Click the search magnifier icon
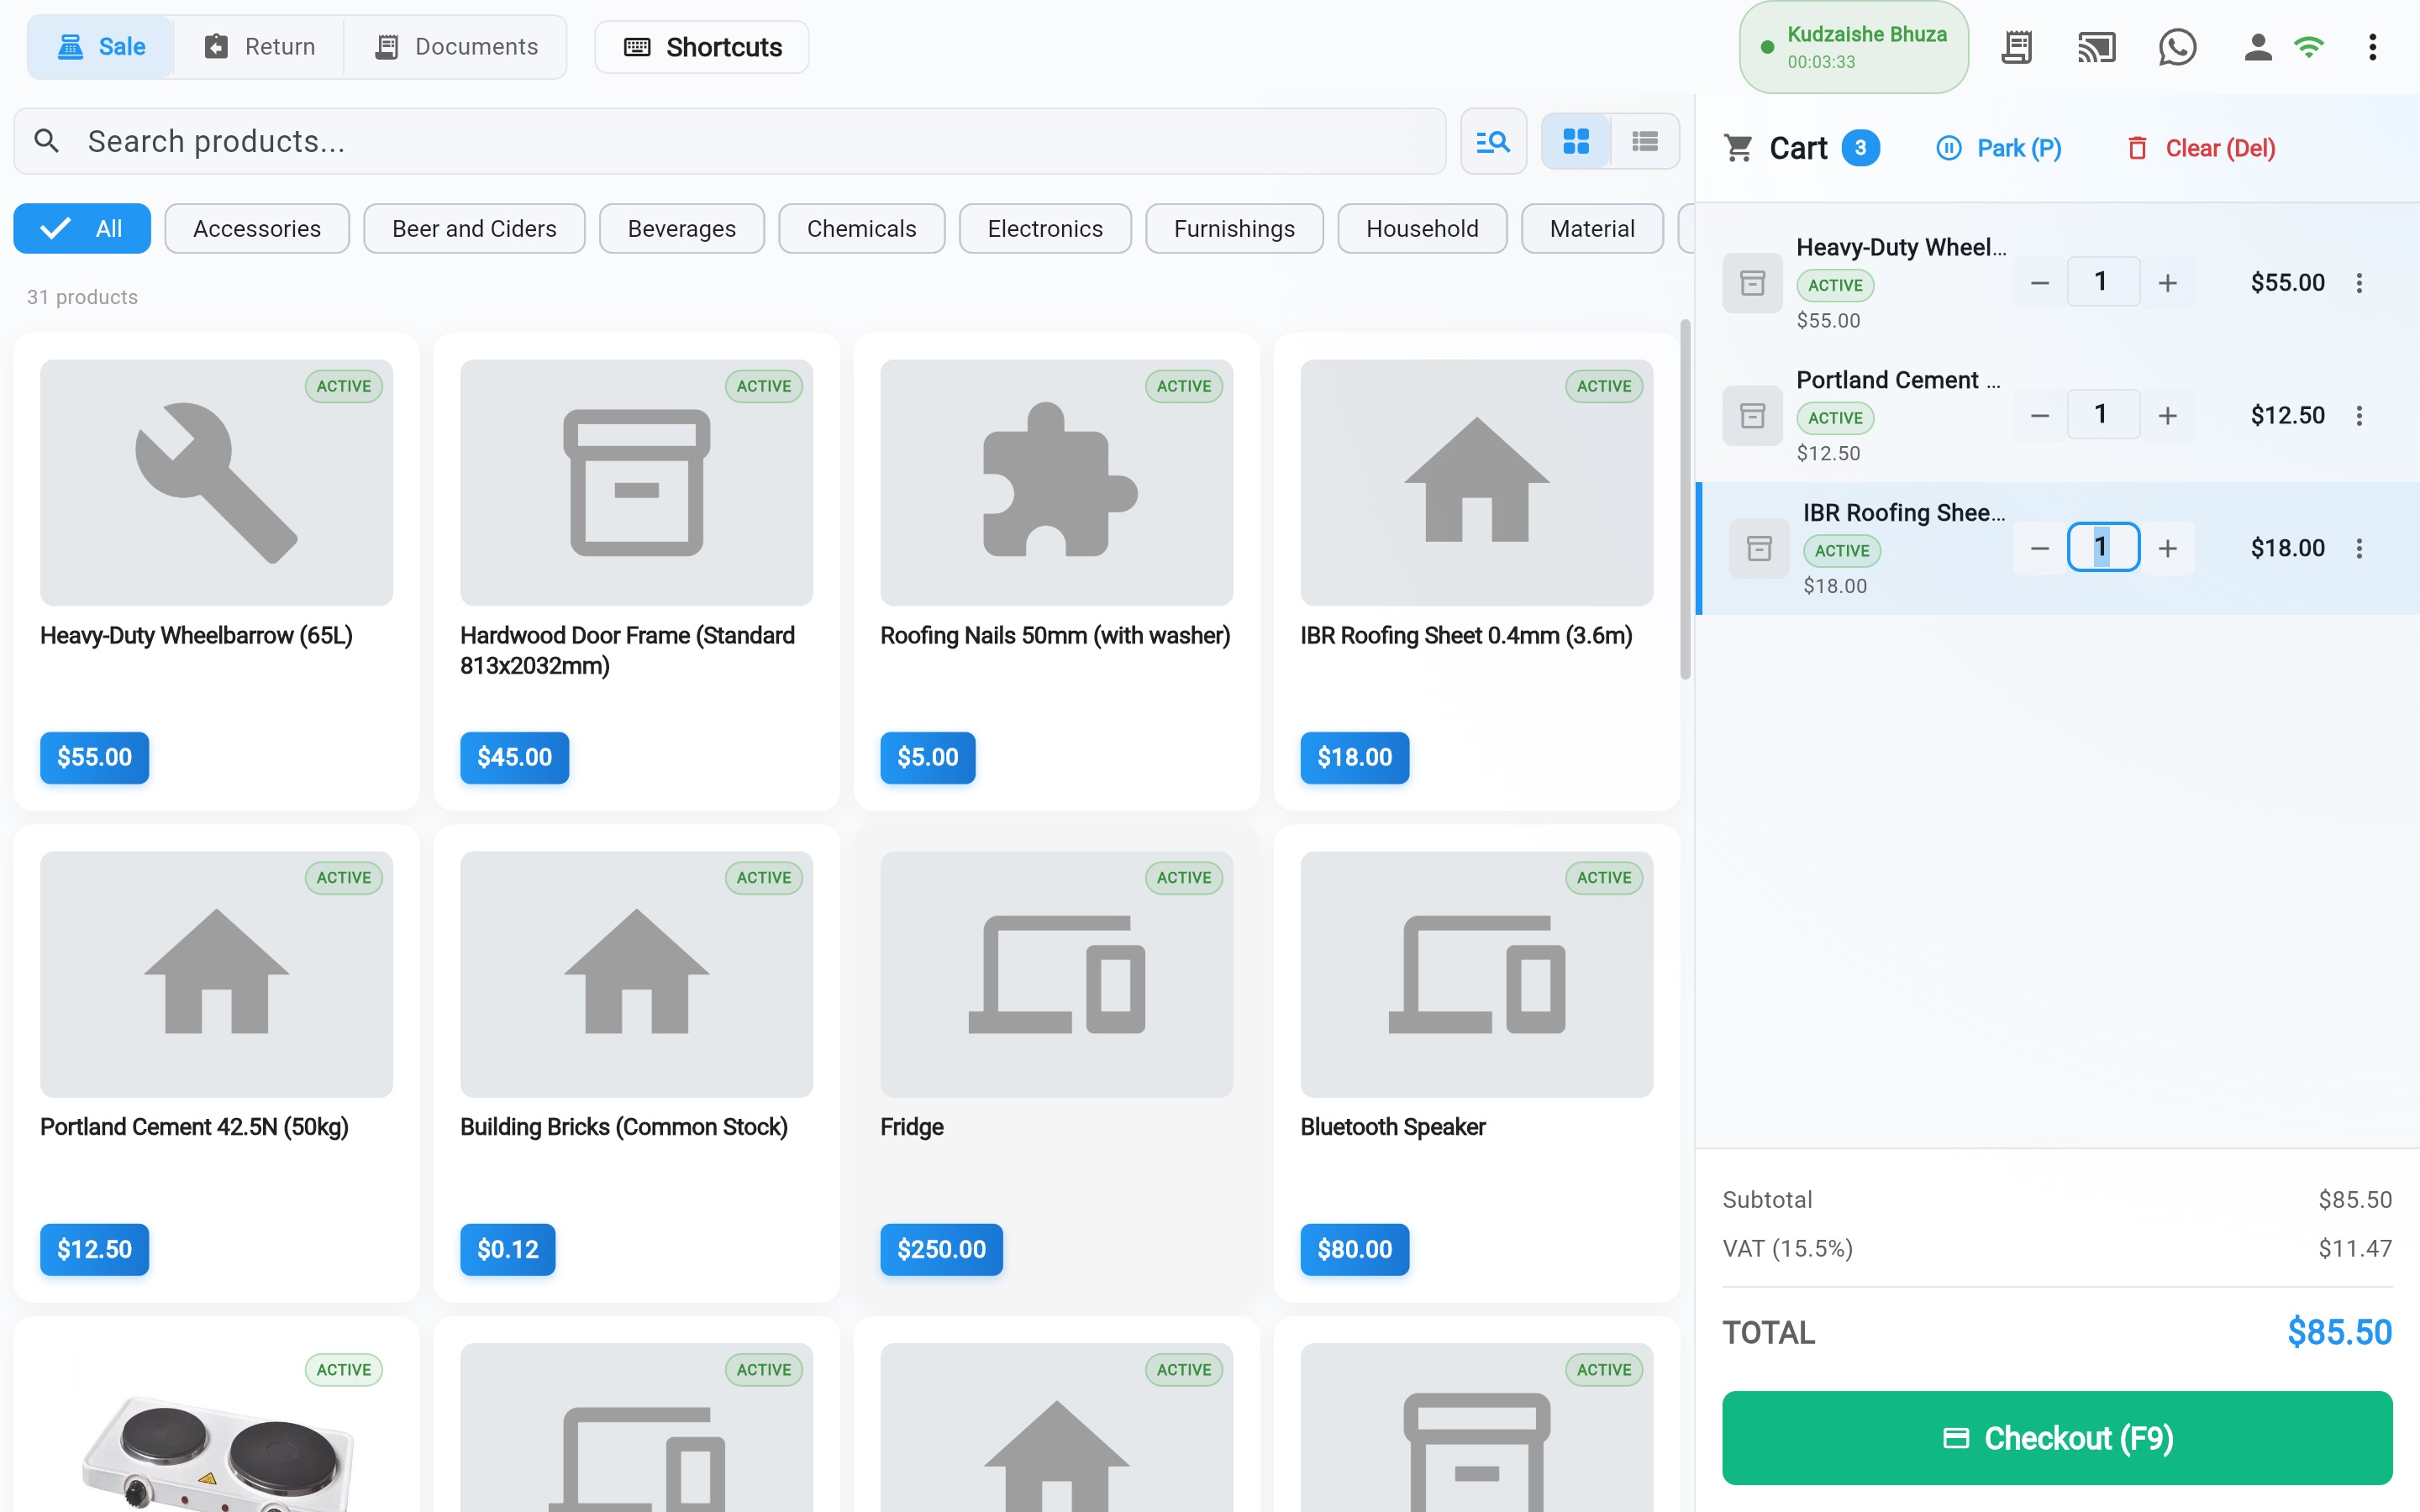 coord(46,141)
